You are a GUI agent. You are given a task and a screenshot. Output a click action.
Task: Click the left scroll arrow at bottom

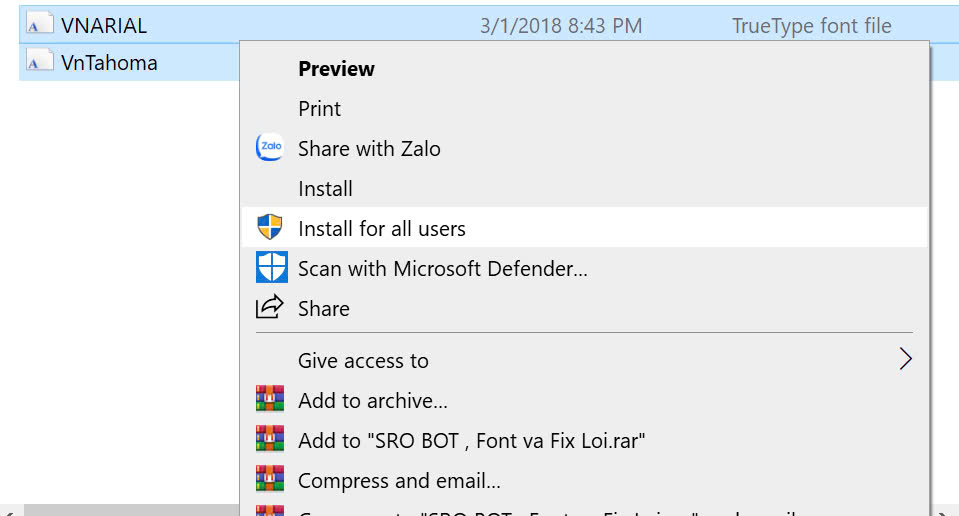click(x=9, y=511)
